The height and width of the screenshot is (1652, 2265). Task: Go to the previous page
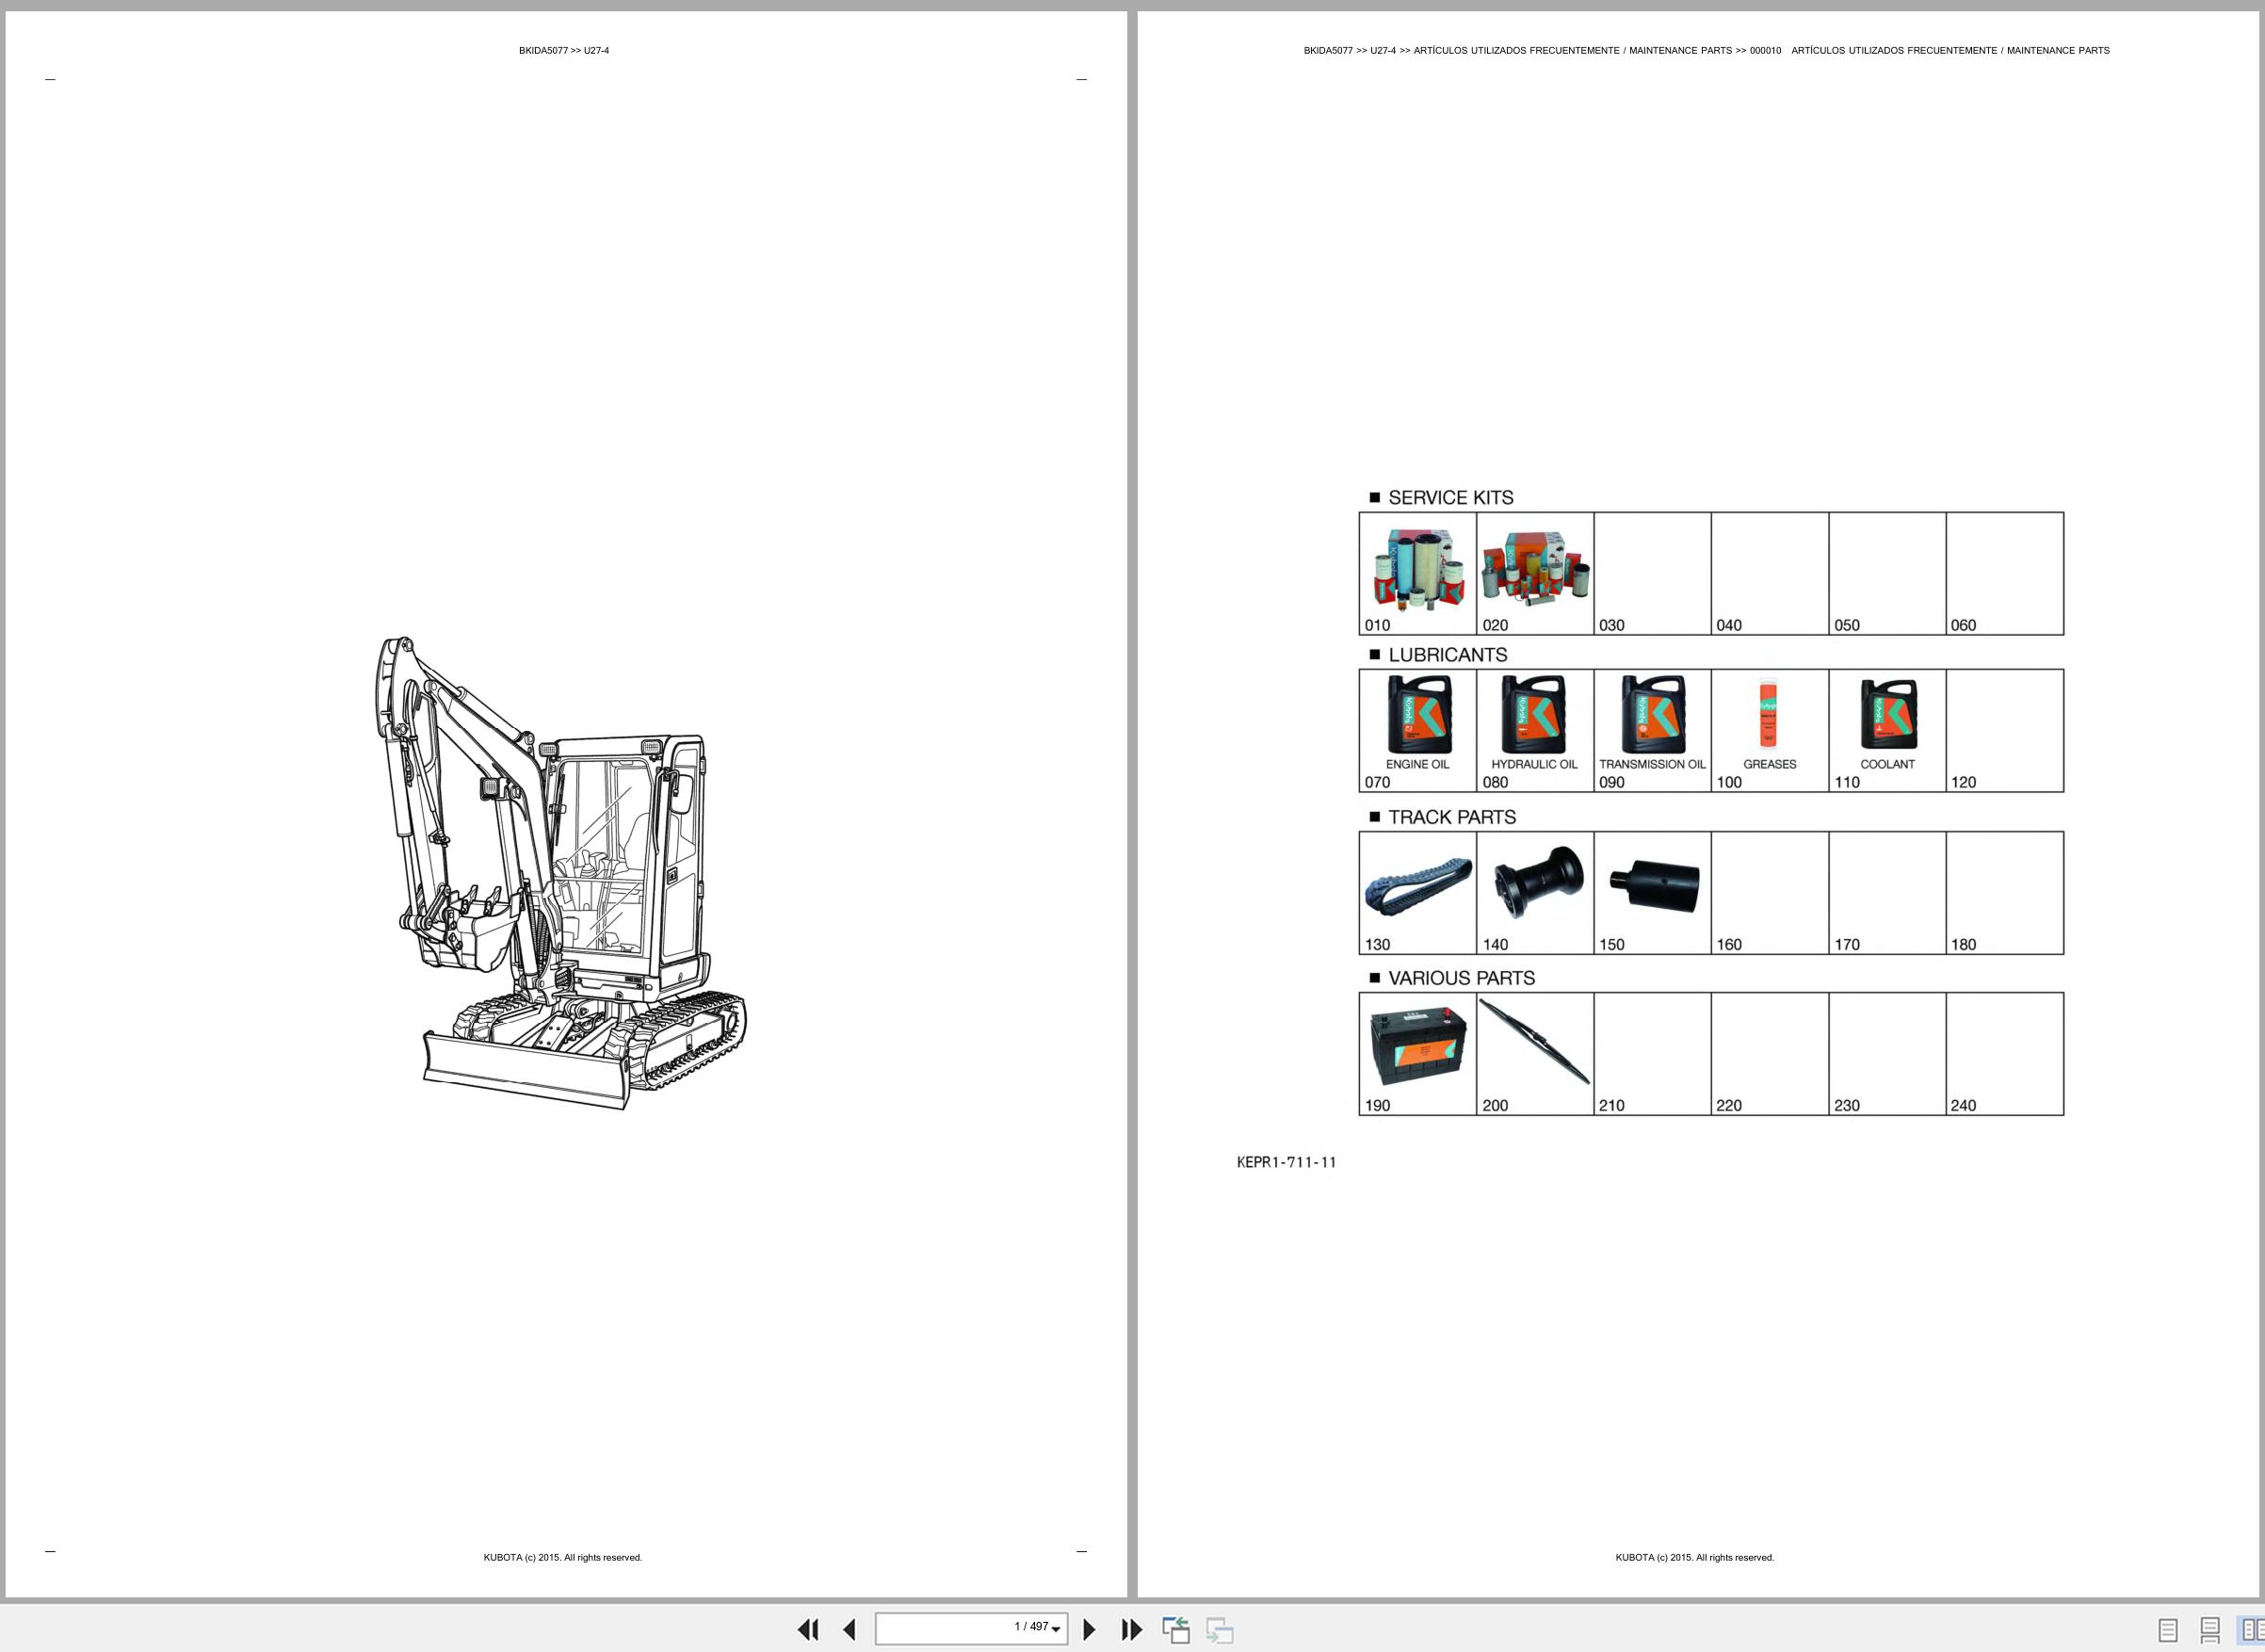pyautogui.click(x=850, y=1630)
